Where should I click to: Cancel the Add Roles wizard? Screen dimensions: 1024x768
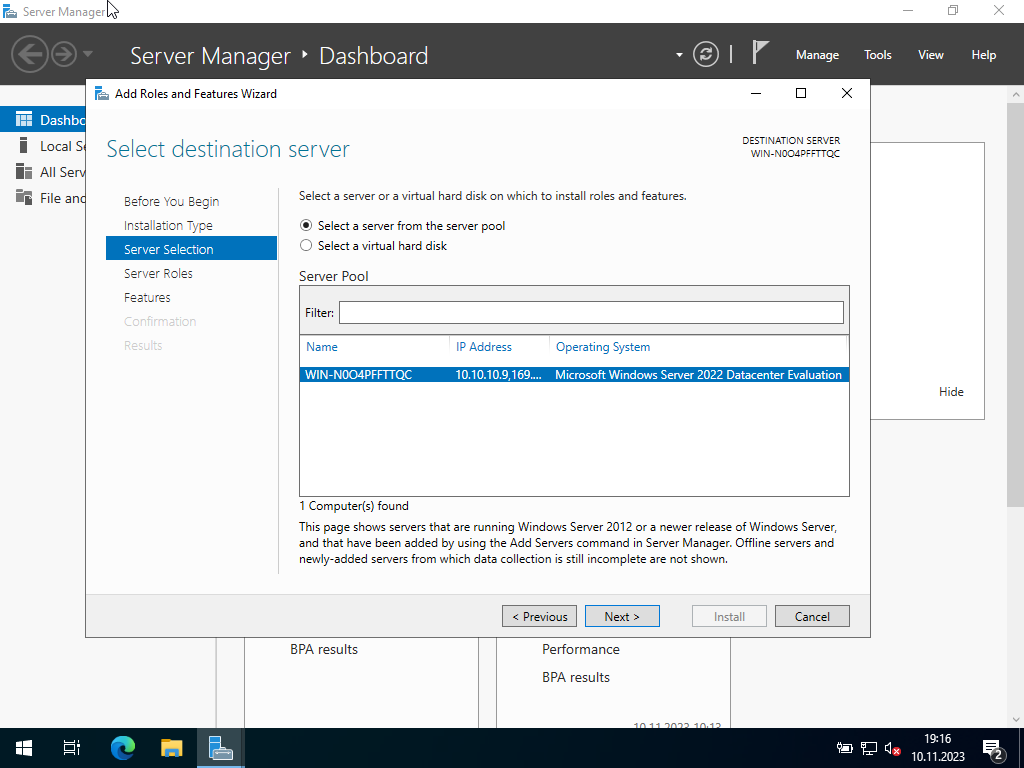click(812, 616)
